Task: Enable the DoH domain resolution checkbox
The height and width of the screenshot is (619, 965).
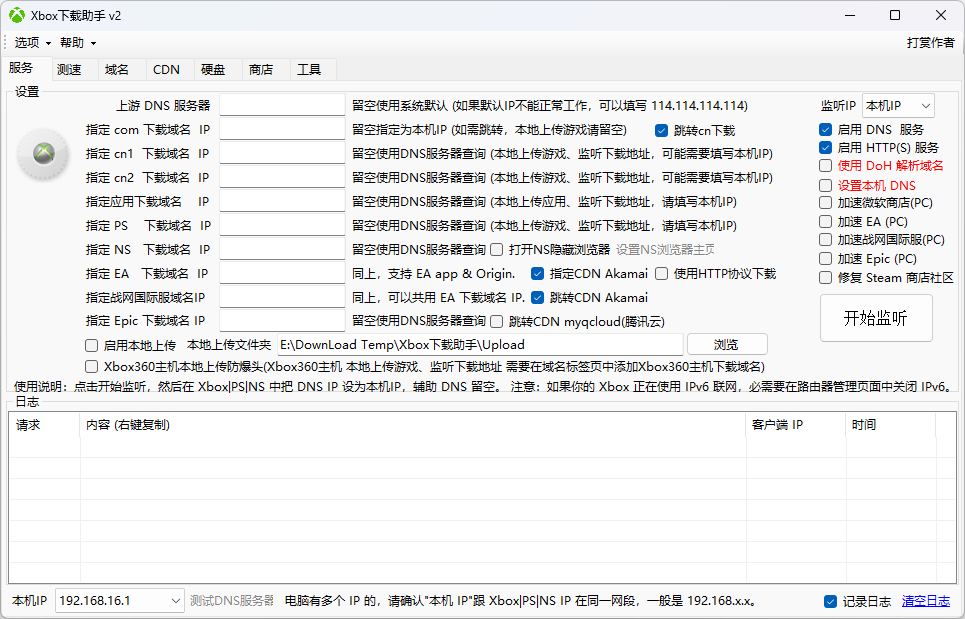Action: tap(825, 166)
